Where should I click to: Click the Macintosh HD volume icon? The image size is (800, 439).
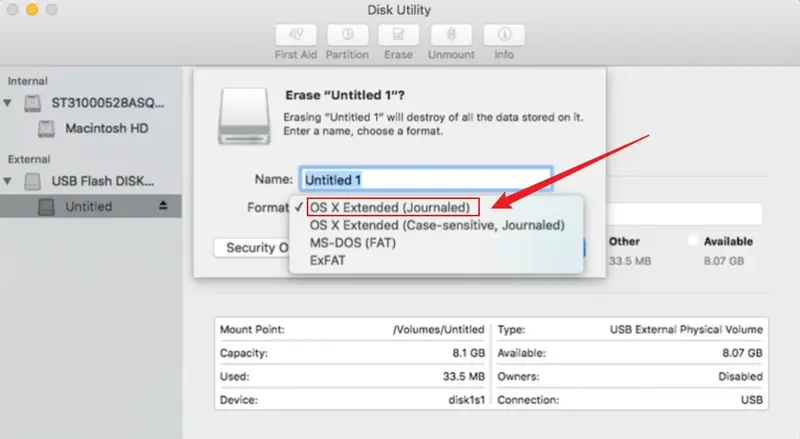point(46,129)
